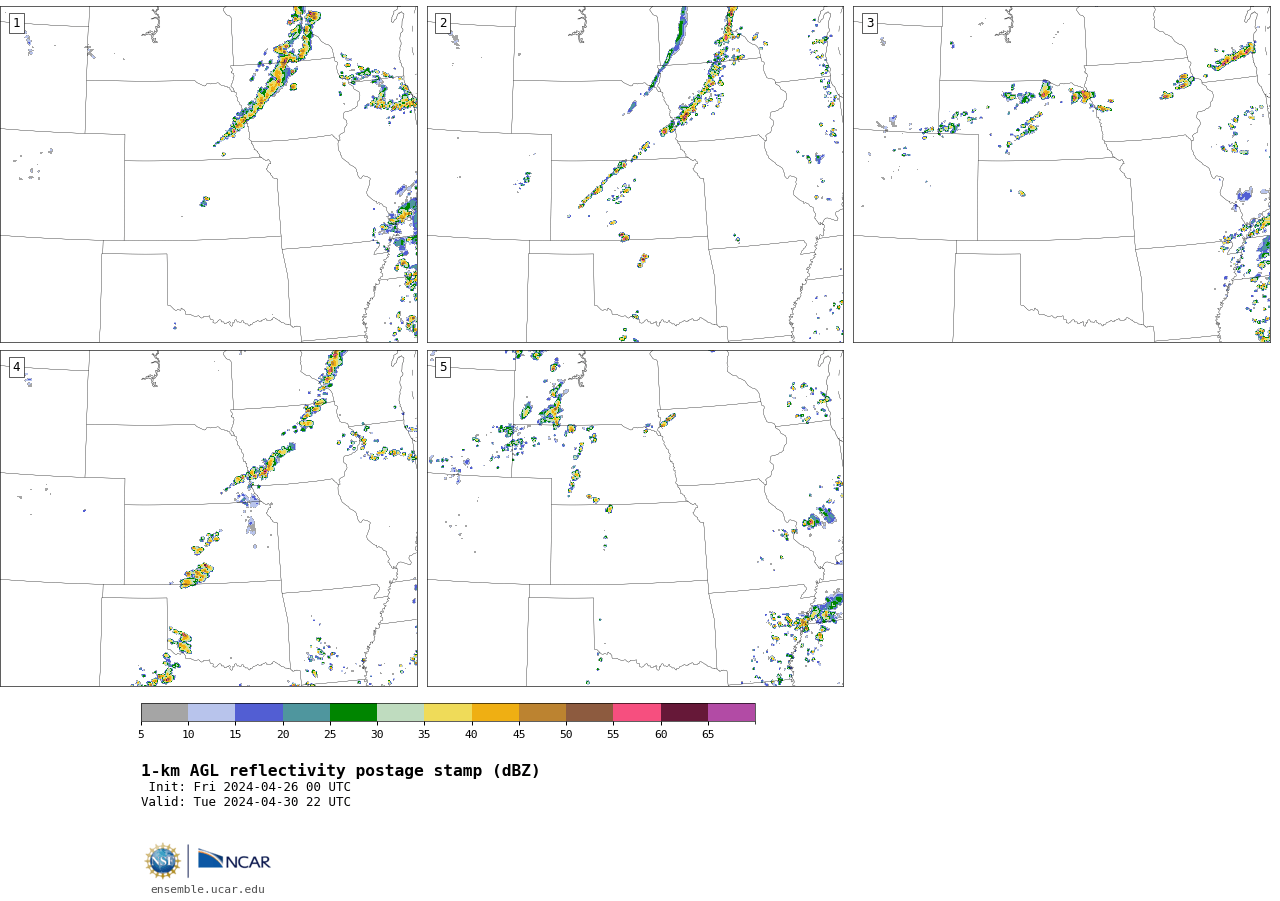Click the panel number label 1

tap(16, 23)
